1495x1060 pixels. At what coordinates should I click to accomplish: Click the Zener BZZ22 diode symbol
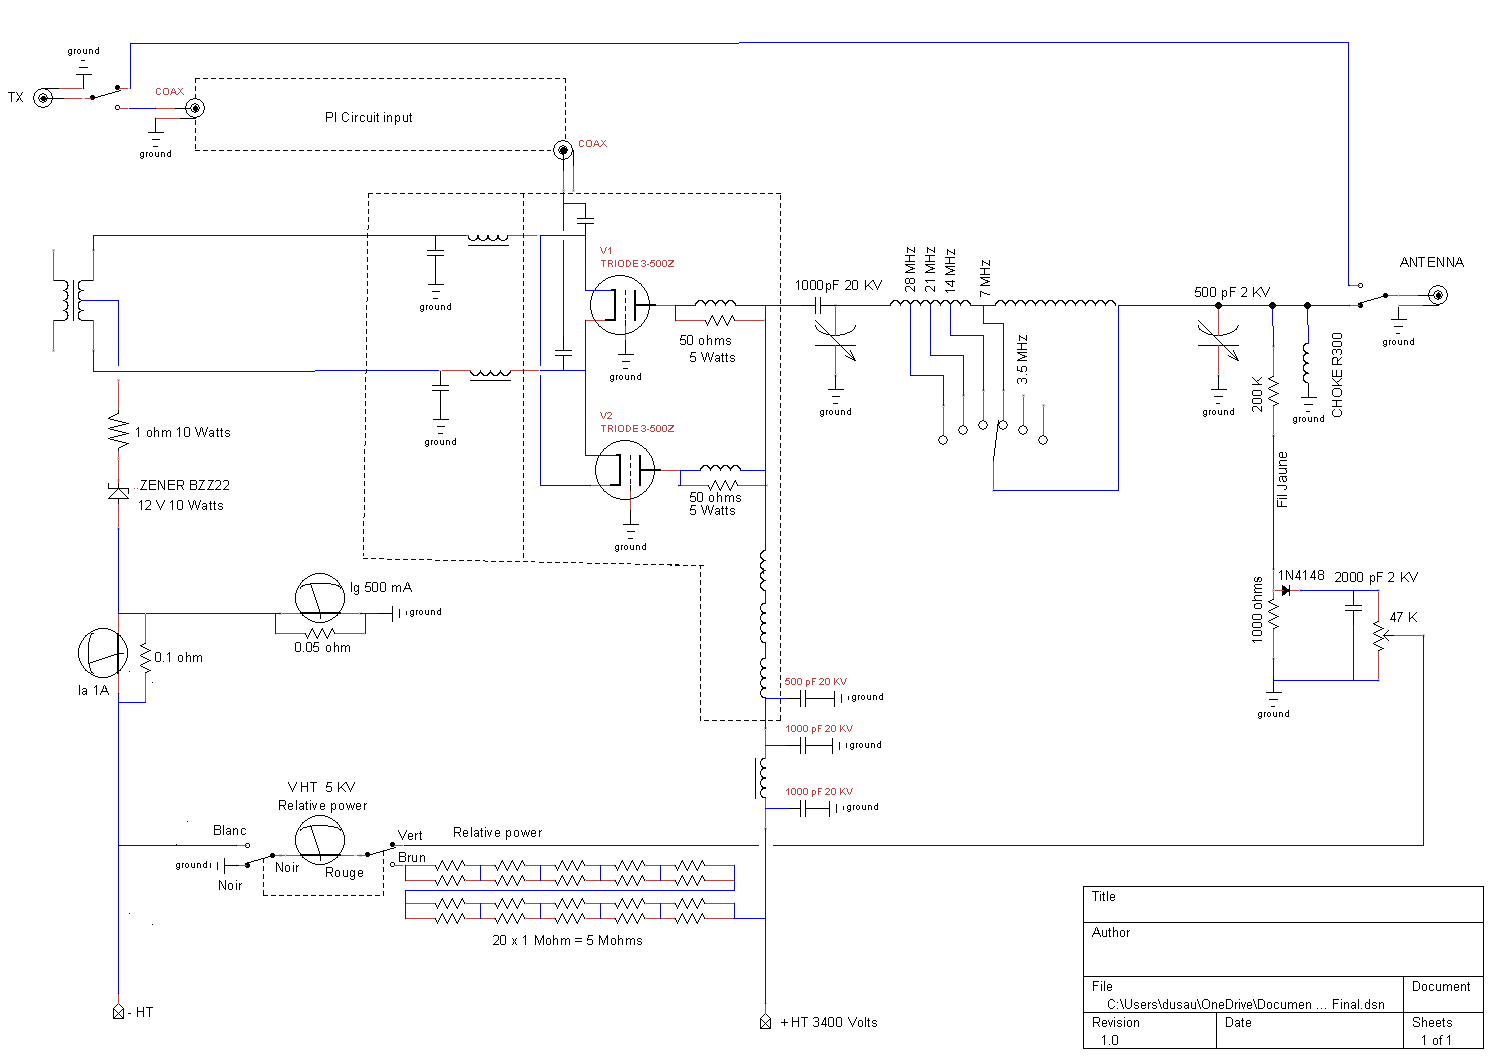118,491
